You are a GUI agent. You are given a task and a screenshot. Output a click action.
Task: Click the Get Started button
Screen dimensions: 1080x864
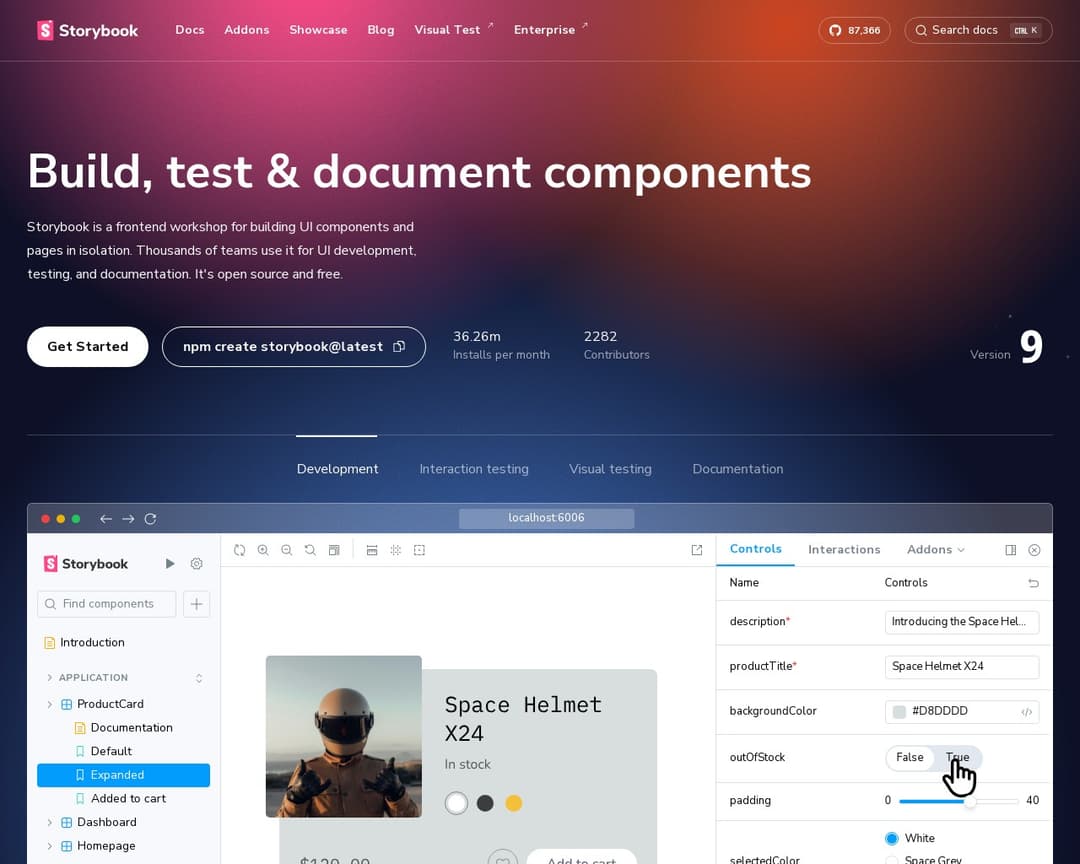click(88, 347)
